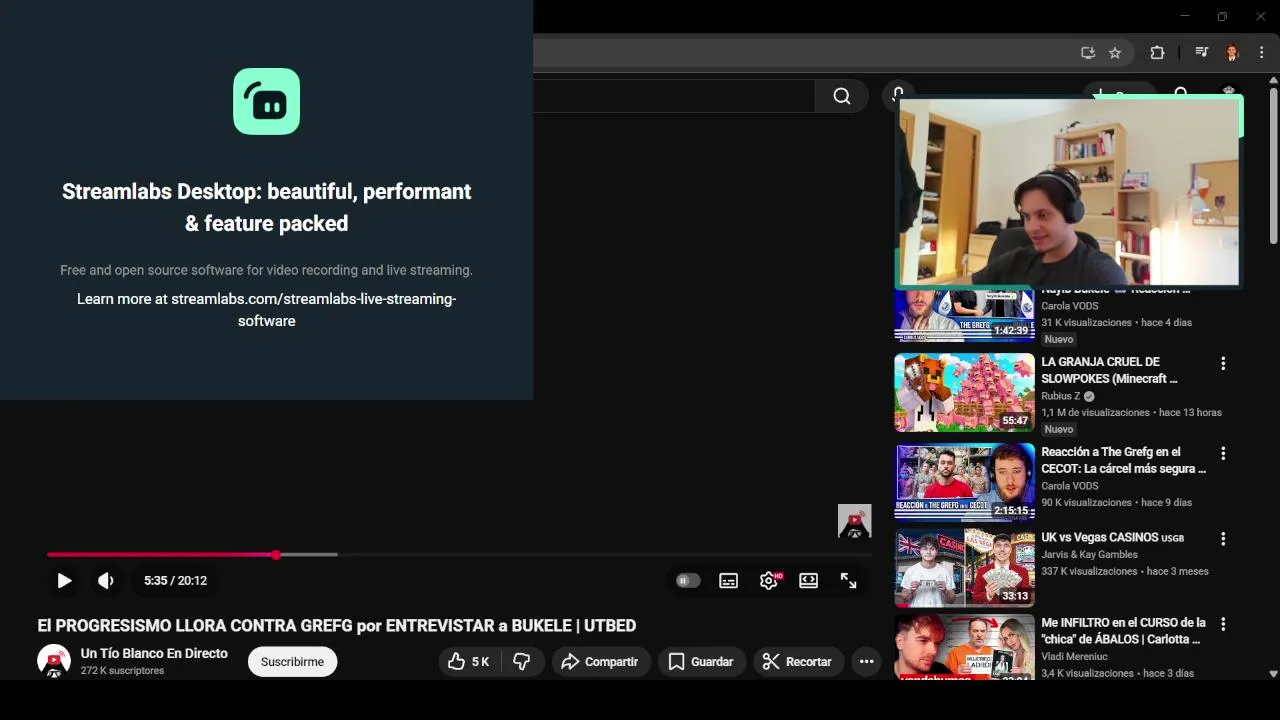Share the video via Compartir
1280x720 pixels.
click(x=600, y=662)
